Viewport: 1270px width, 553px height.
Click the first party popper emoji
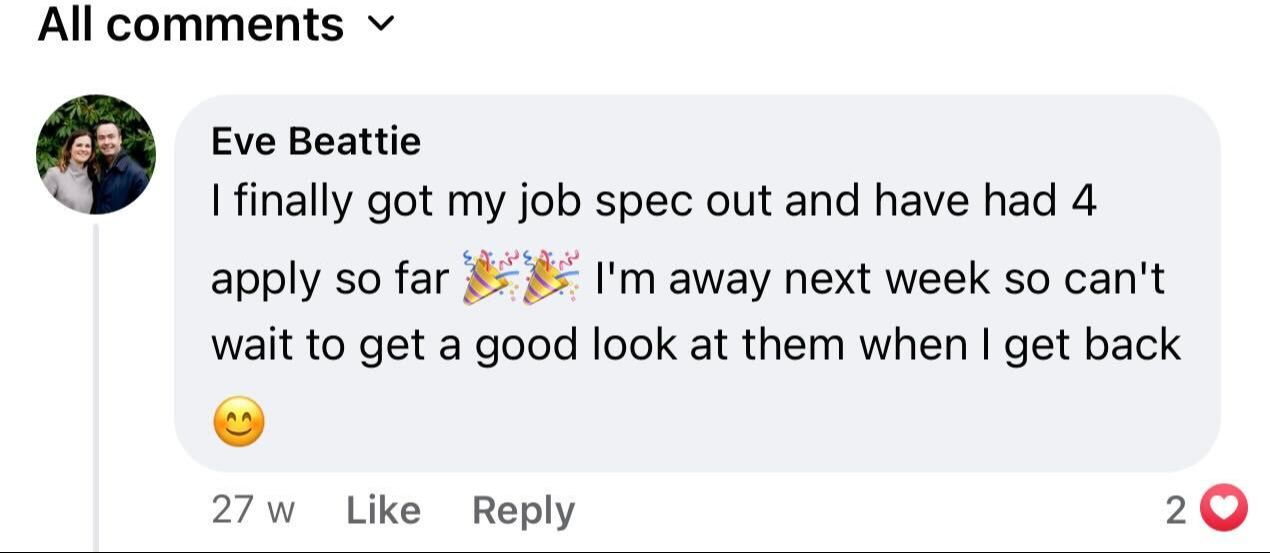pos(490,280)
